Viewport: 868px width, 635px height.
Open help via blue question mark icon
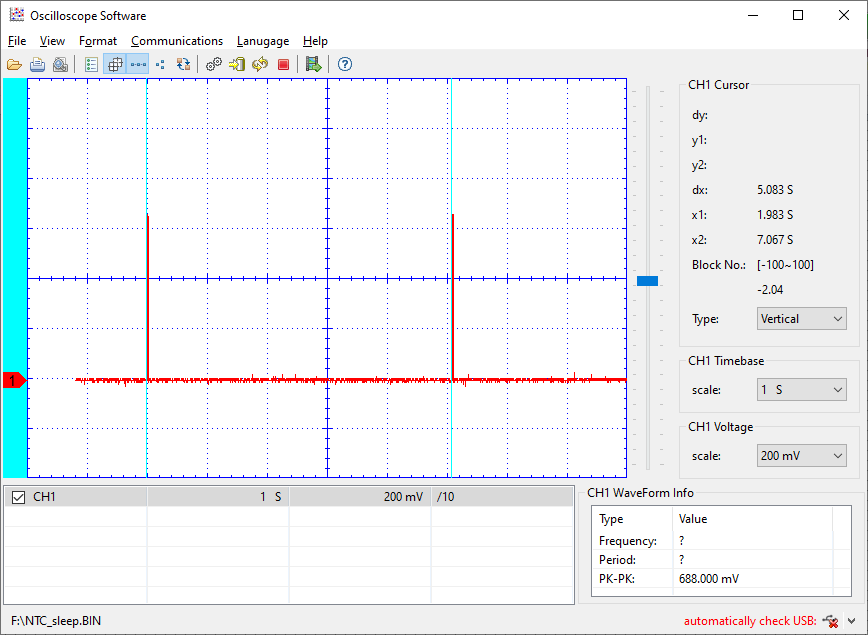[344, 64]
